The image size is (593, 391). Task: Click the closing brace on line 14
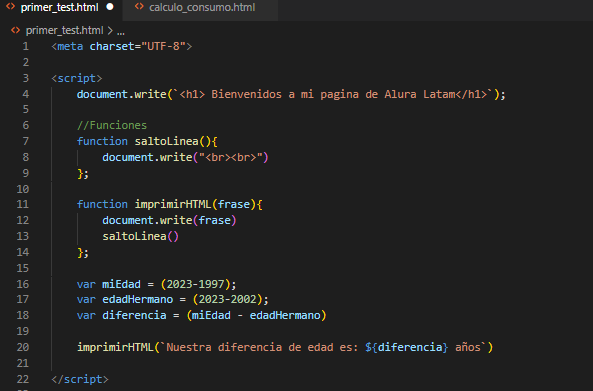click(80, 252)
